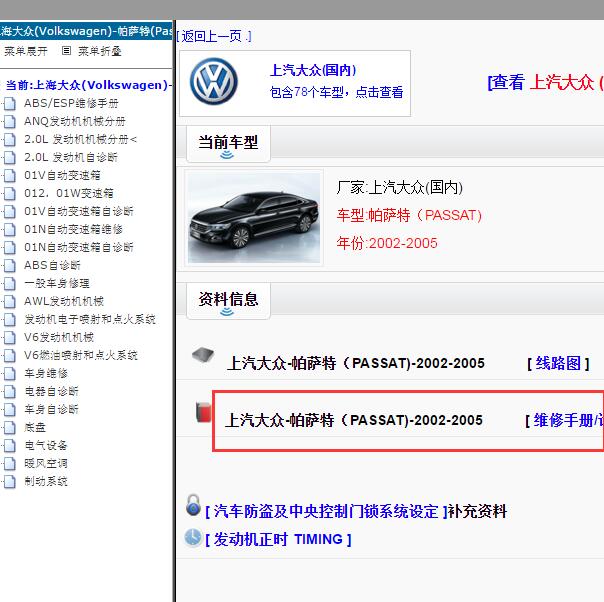The image size is (604, 602).
Task: Open the document icon beside ANQ发动机机械分册
Action: point(10,122)
